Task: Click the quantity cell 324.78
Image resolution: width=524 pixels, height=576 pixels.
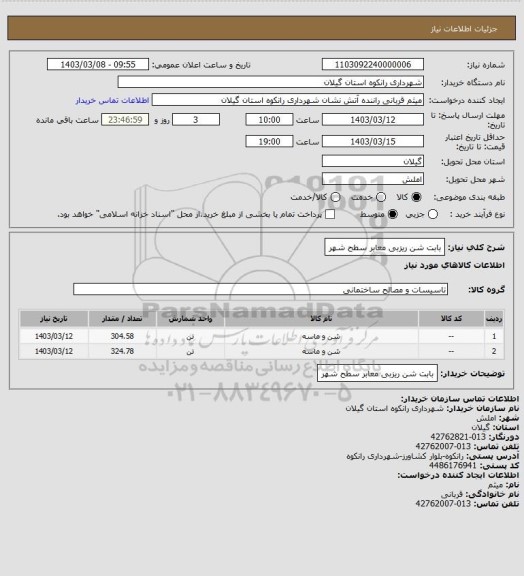Action: tap(122, 351)
